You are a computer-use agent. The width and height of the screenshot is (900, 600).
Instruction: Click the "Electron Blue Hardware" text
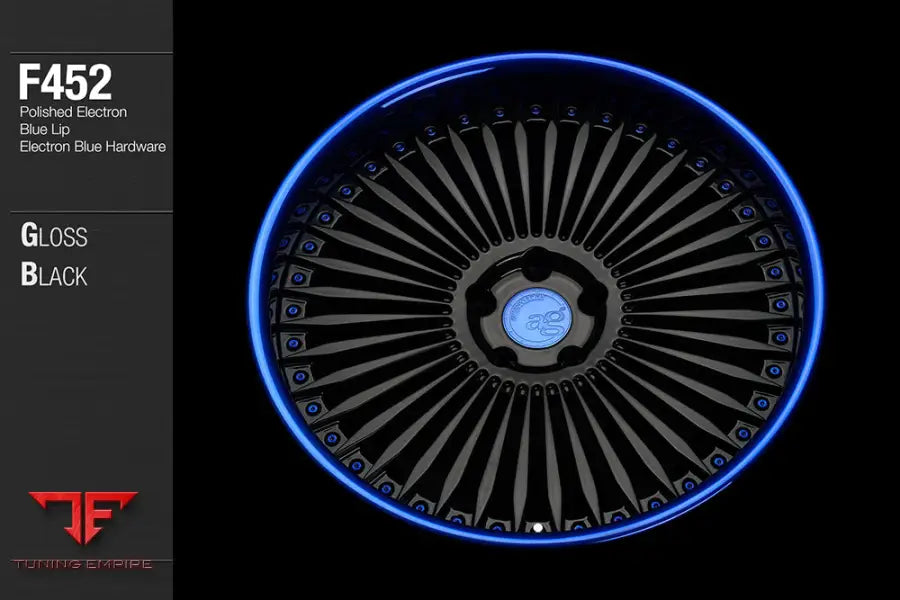coord(92,146)
